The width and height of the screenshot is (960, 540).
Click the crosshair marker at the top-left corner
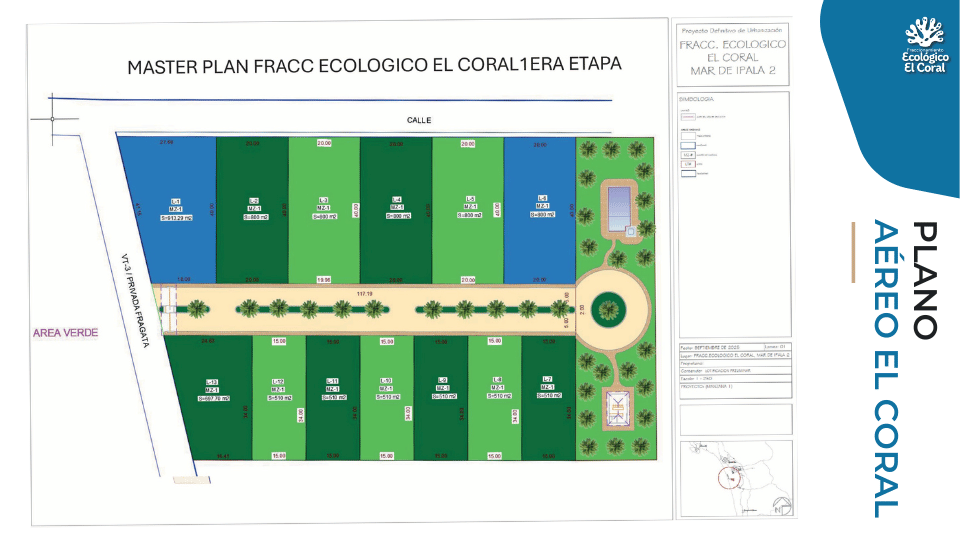tap(53, 119)
